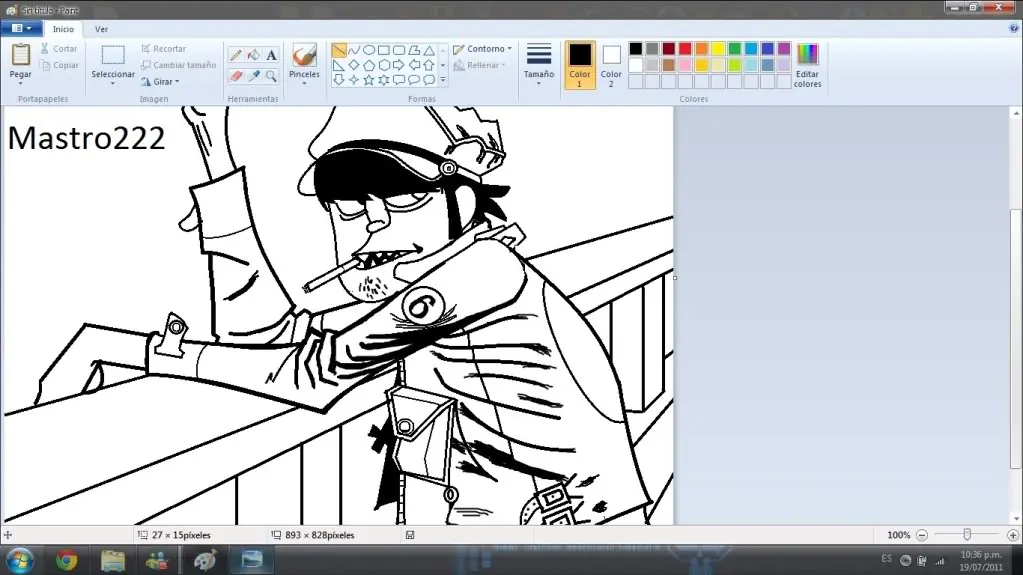
Task: Choose the Oval shape
Action: 369,50
